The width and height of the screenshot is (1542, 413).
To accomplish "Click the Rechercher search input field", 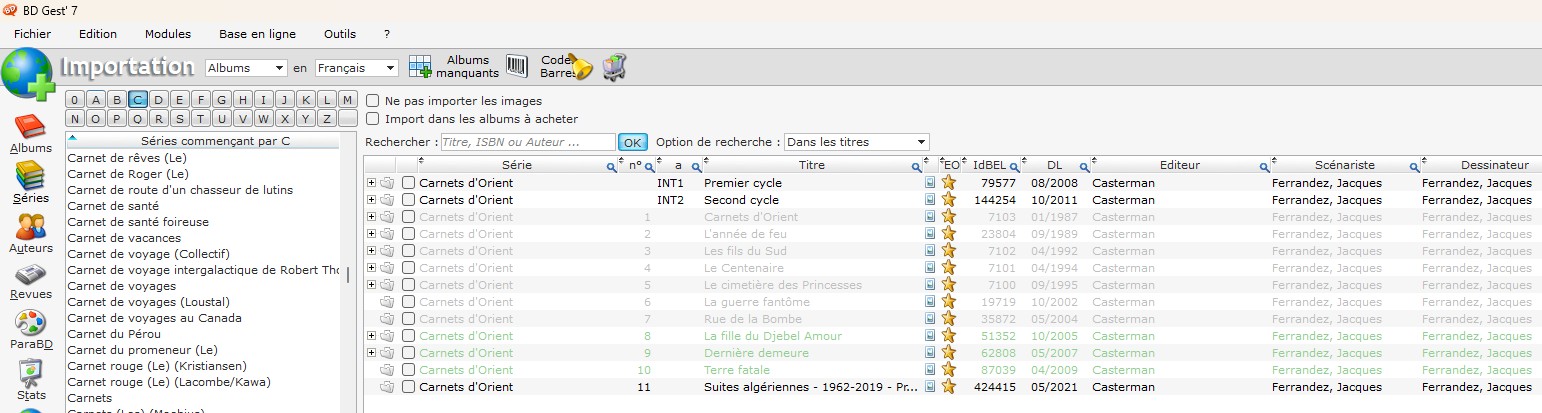I will [527, 142].
